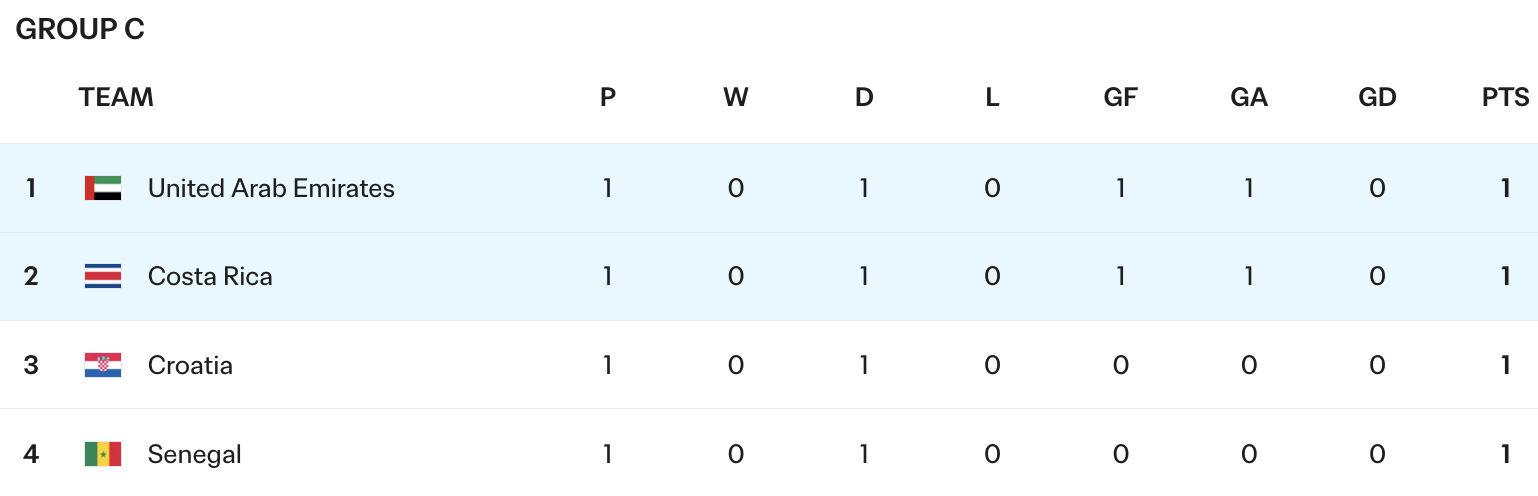
Task: Click the GROUP C heading
Action: pos(80,30)
